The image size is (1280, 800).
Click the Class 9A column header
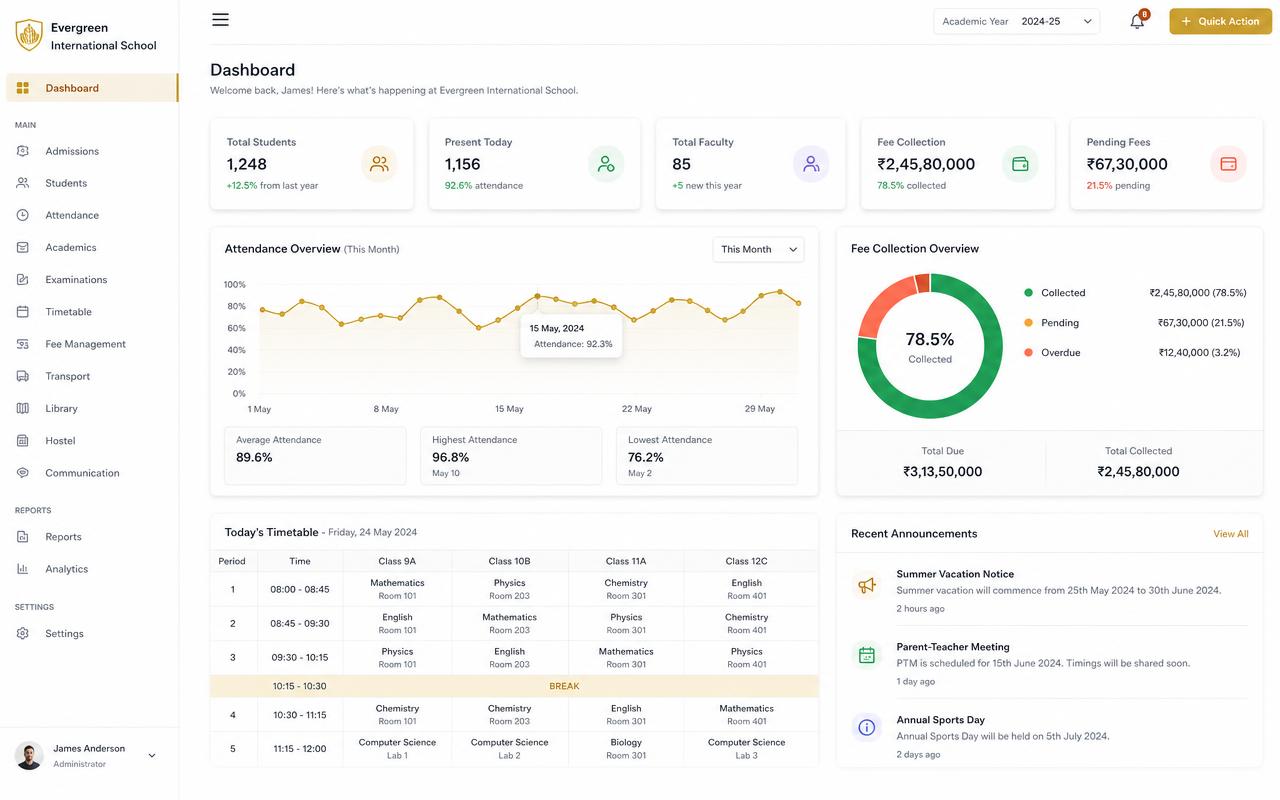tap(397, 561)
